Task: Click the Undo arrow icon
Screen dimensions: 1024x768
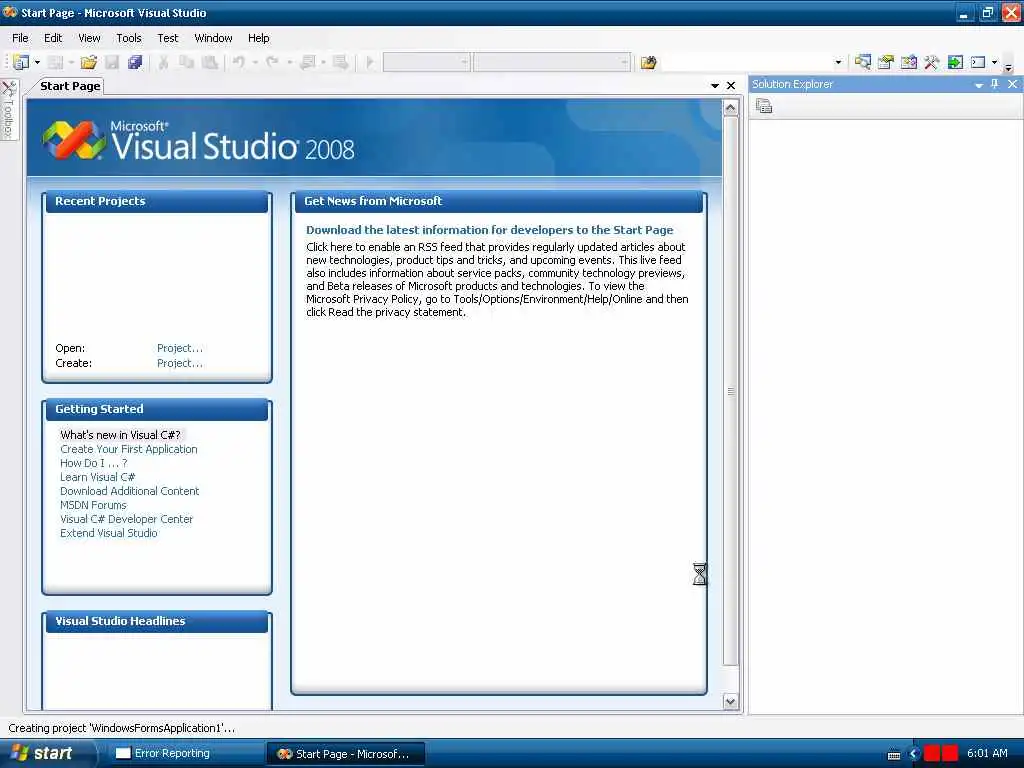Action: [x=239, y=63]
